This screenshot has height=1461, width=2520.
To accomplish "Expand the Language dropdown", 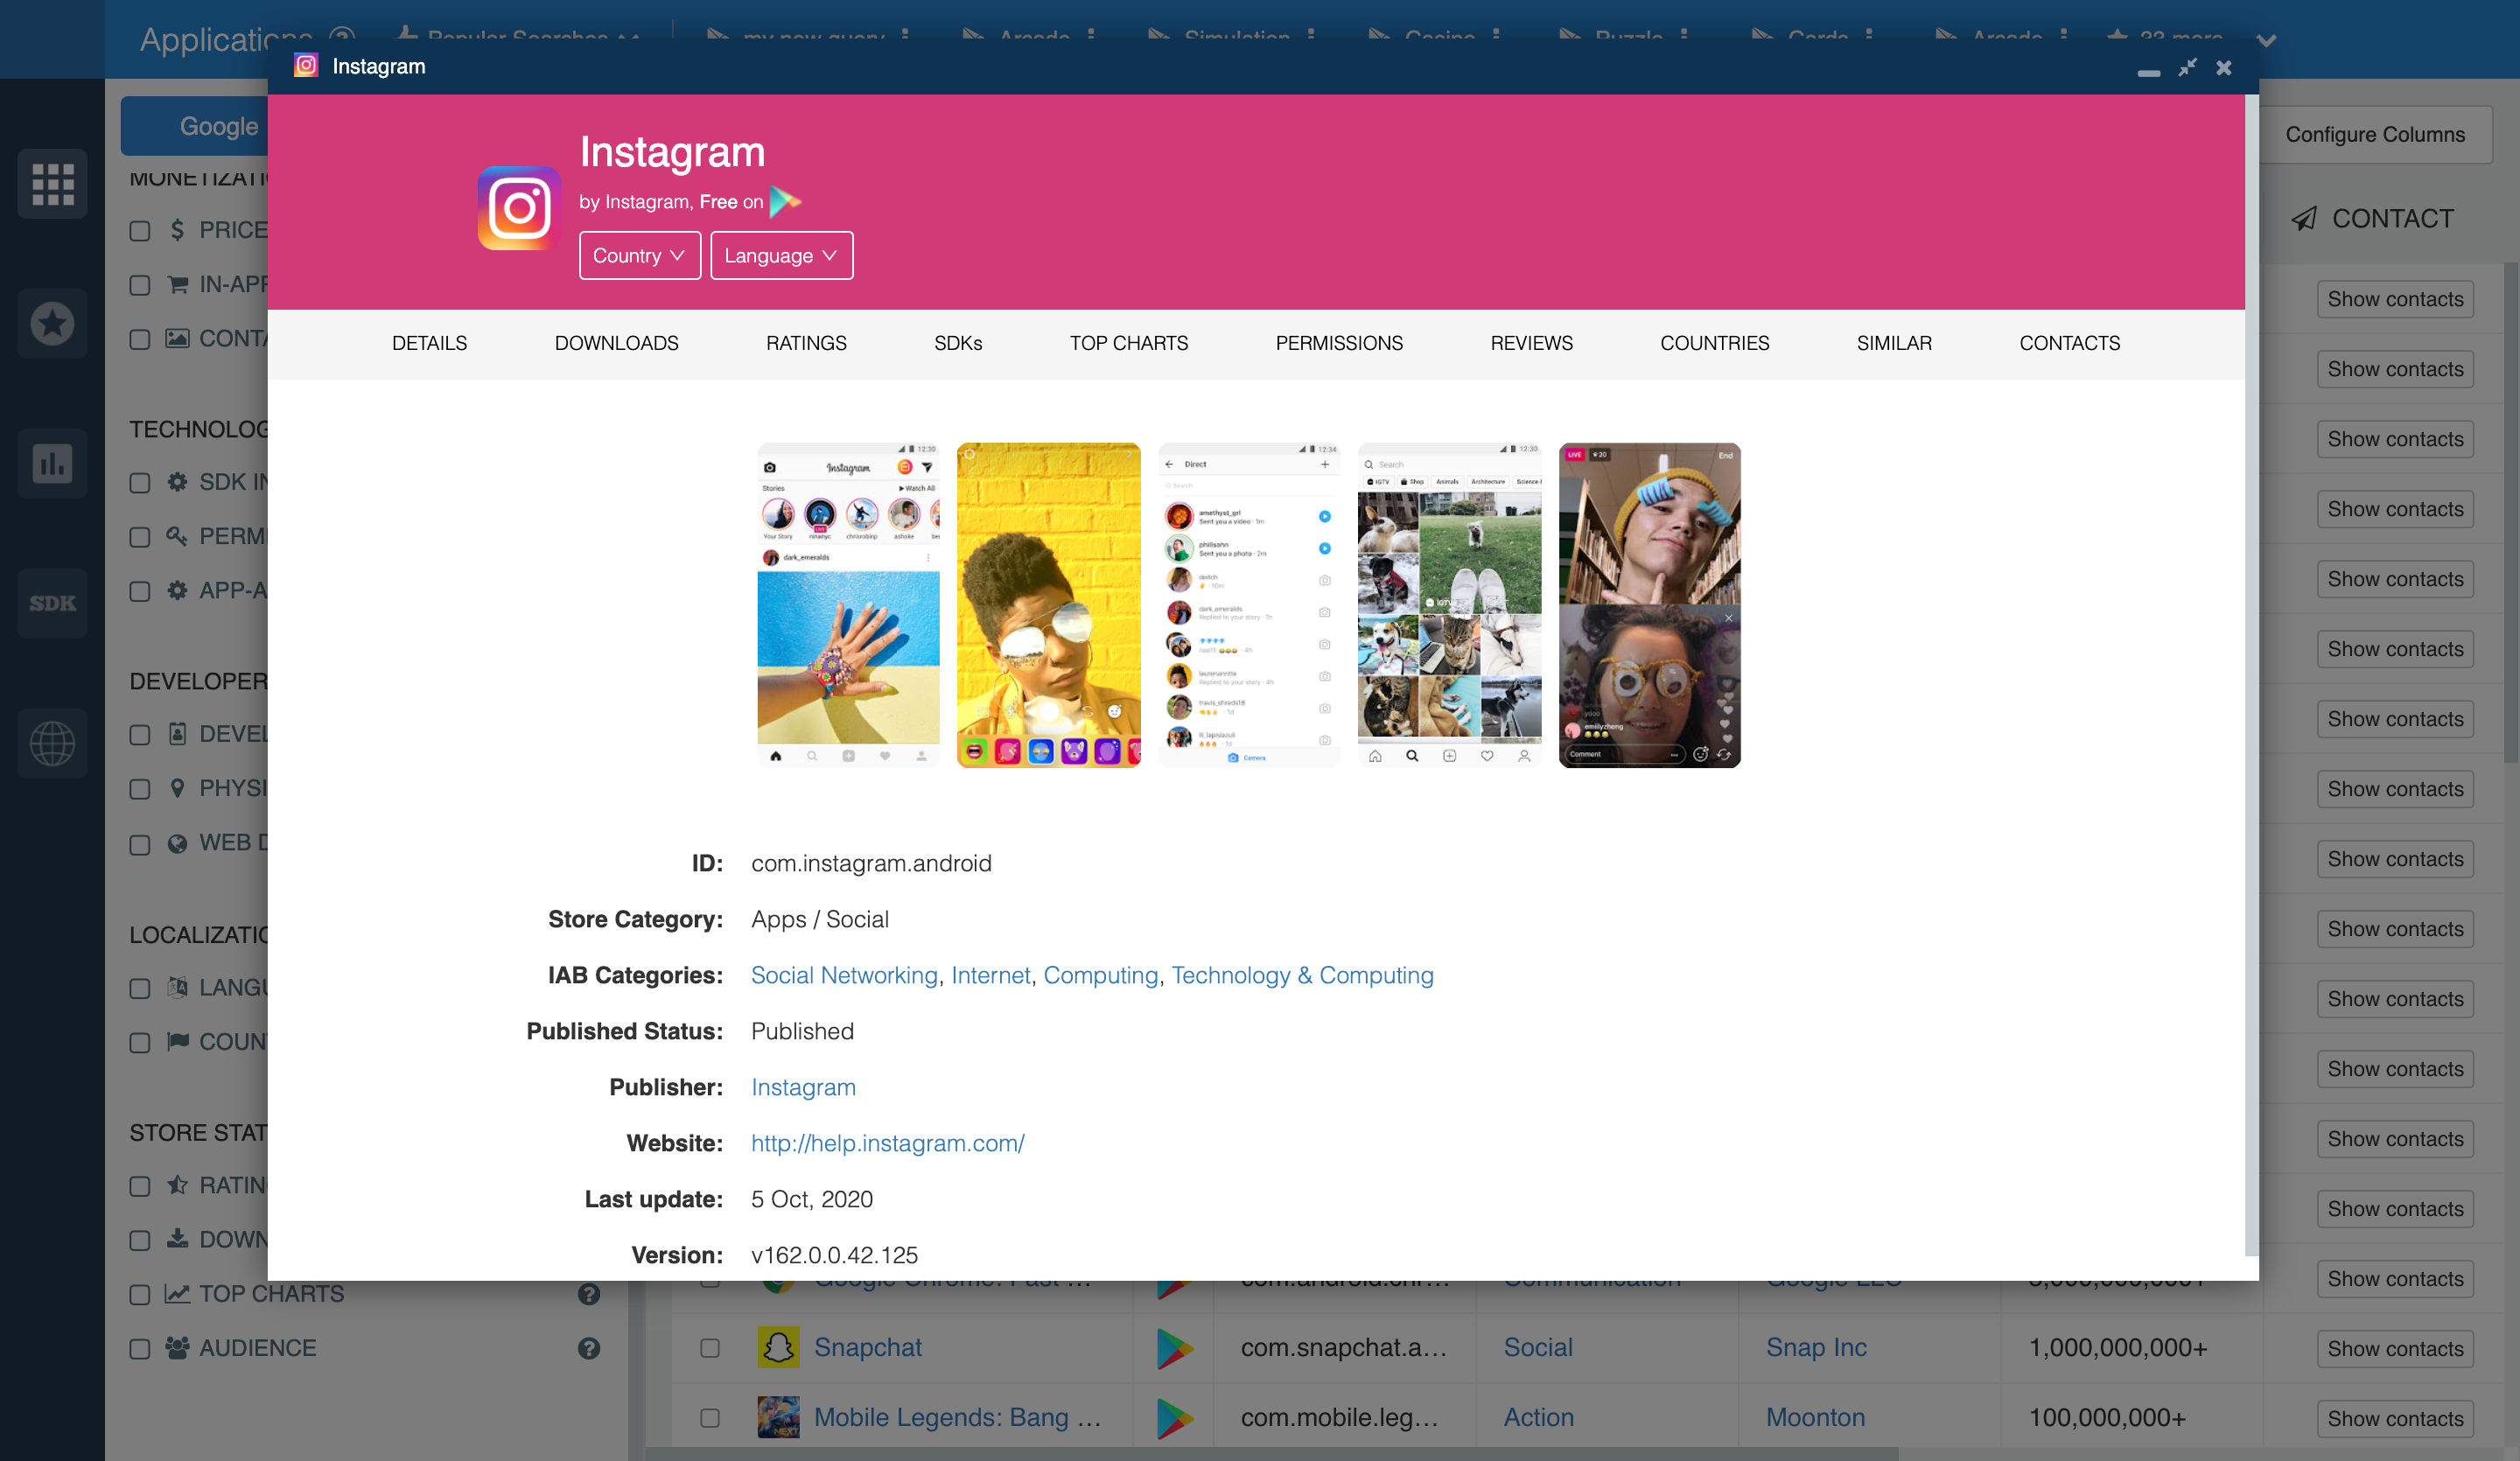I will [x=781, y=256].
